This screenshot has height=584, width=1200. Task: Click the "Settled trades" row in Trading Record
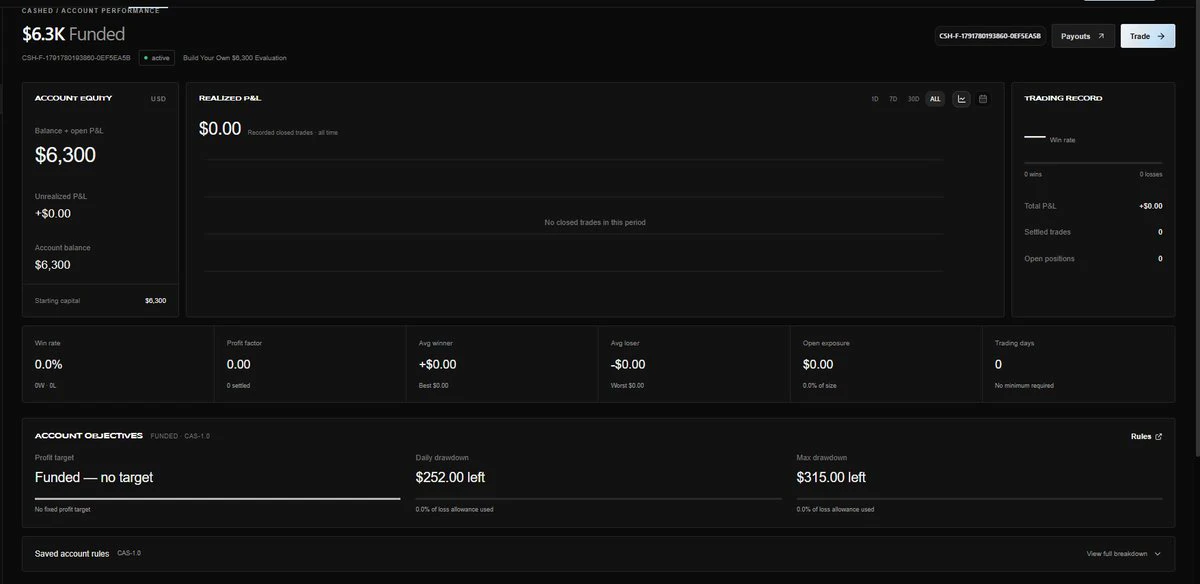tap(1093, 232)
